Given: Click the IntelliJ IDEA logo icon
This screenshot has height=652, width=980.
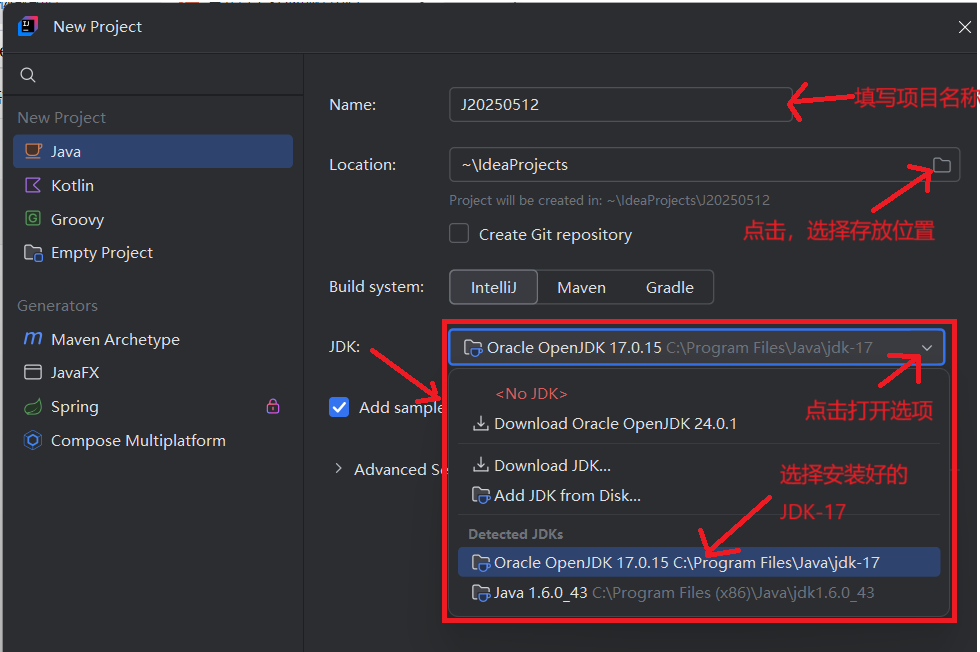Looking at the screenshot, I should (x=28, y=26).
